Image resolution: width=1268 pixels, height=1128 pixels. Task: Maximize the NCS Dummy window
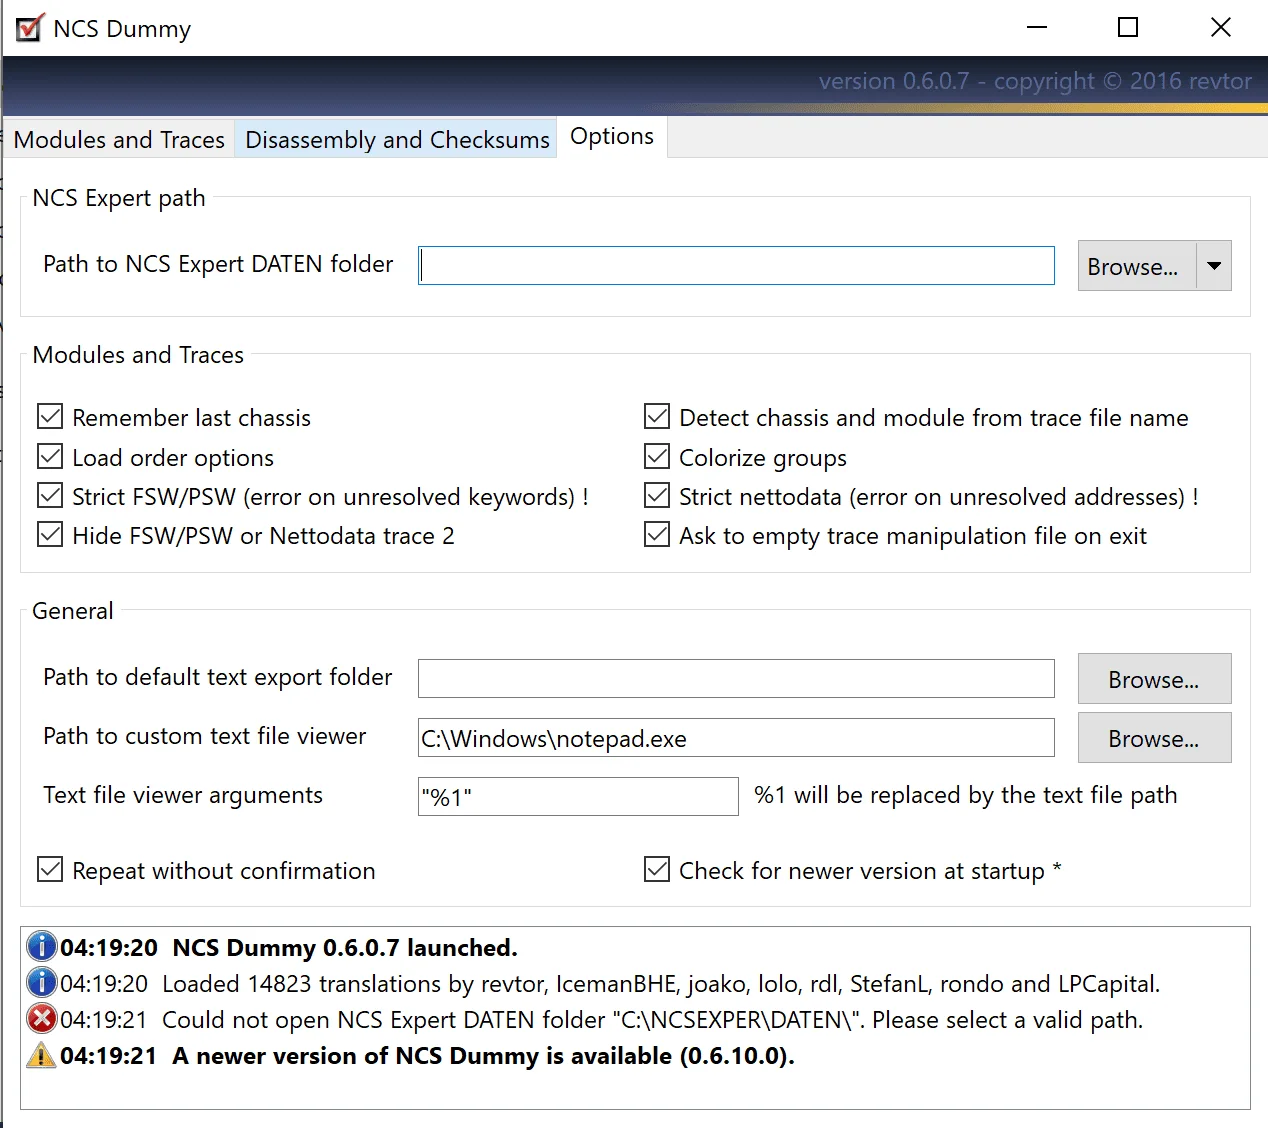point(1128,28)
